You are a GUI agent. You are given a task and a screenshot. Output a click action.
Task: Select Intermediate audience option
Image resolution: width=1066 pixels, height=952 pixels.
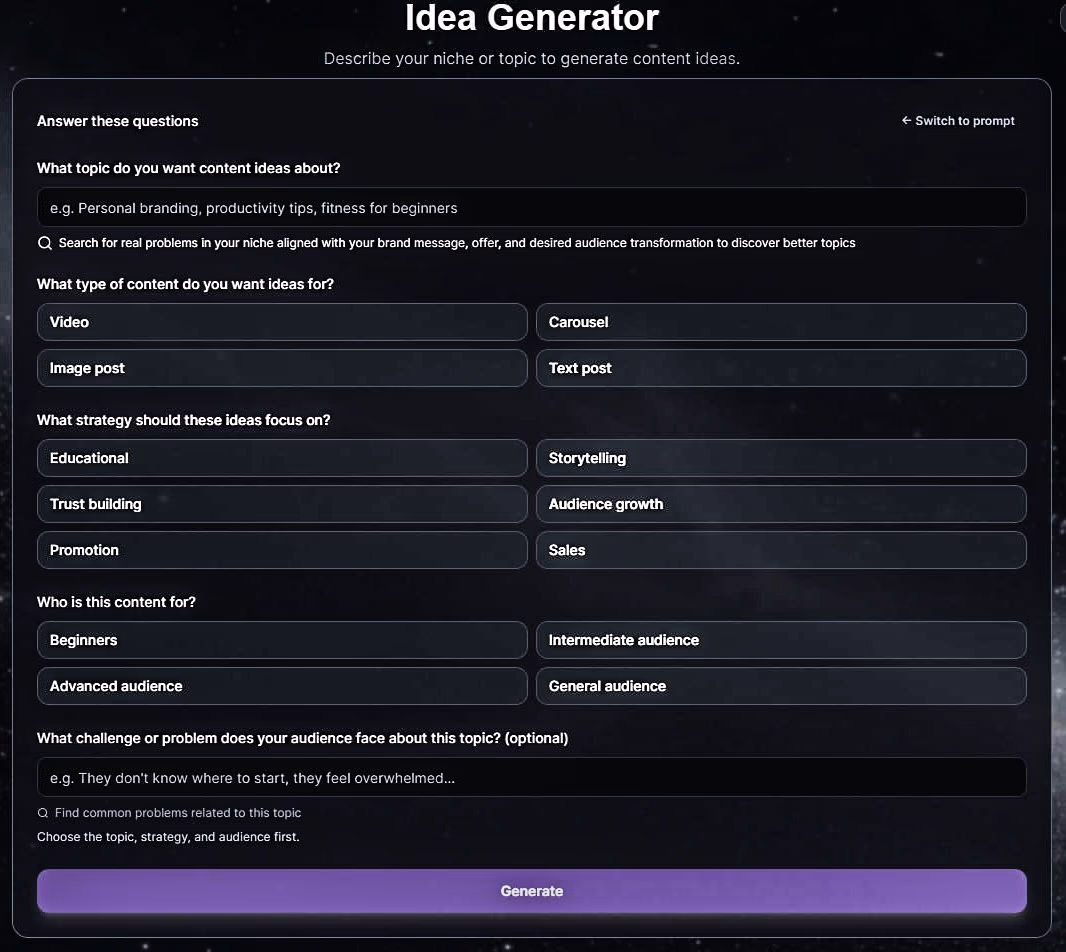[x=781, y=640]
